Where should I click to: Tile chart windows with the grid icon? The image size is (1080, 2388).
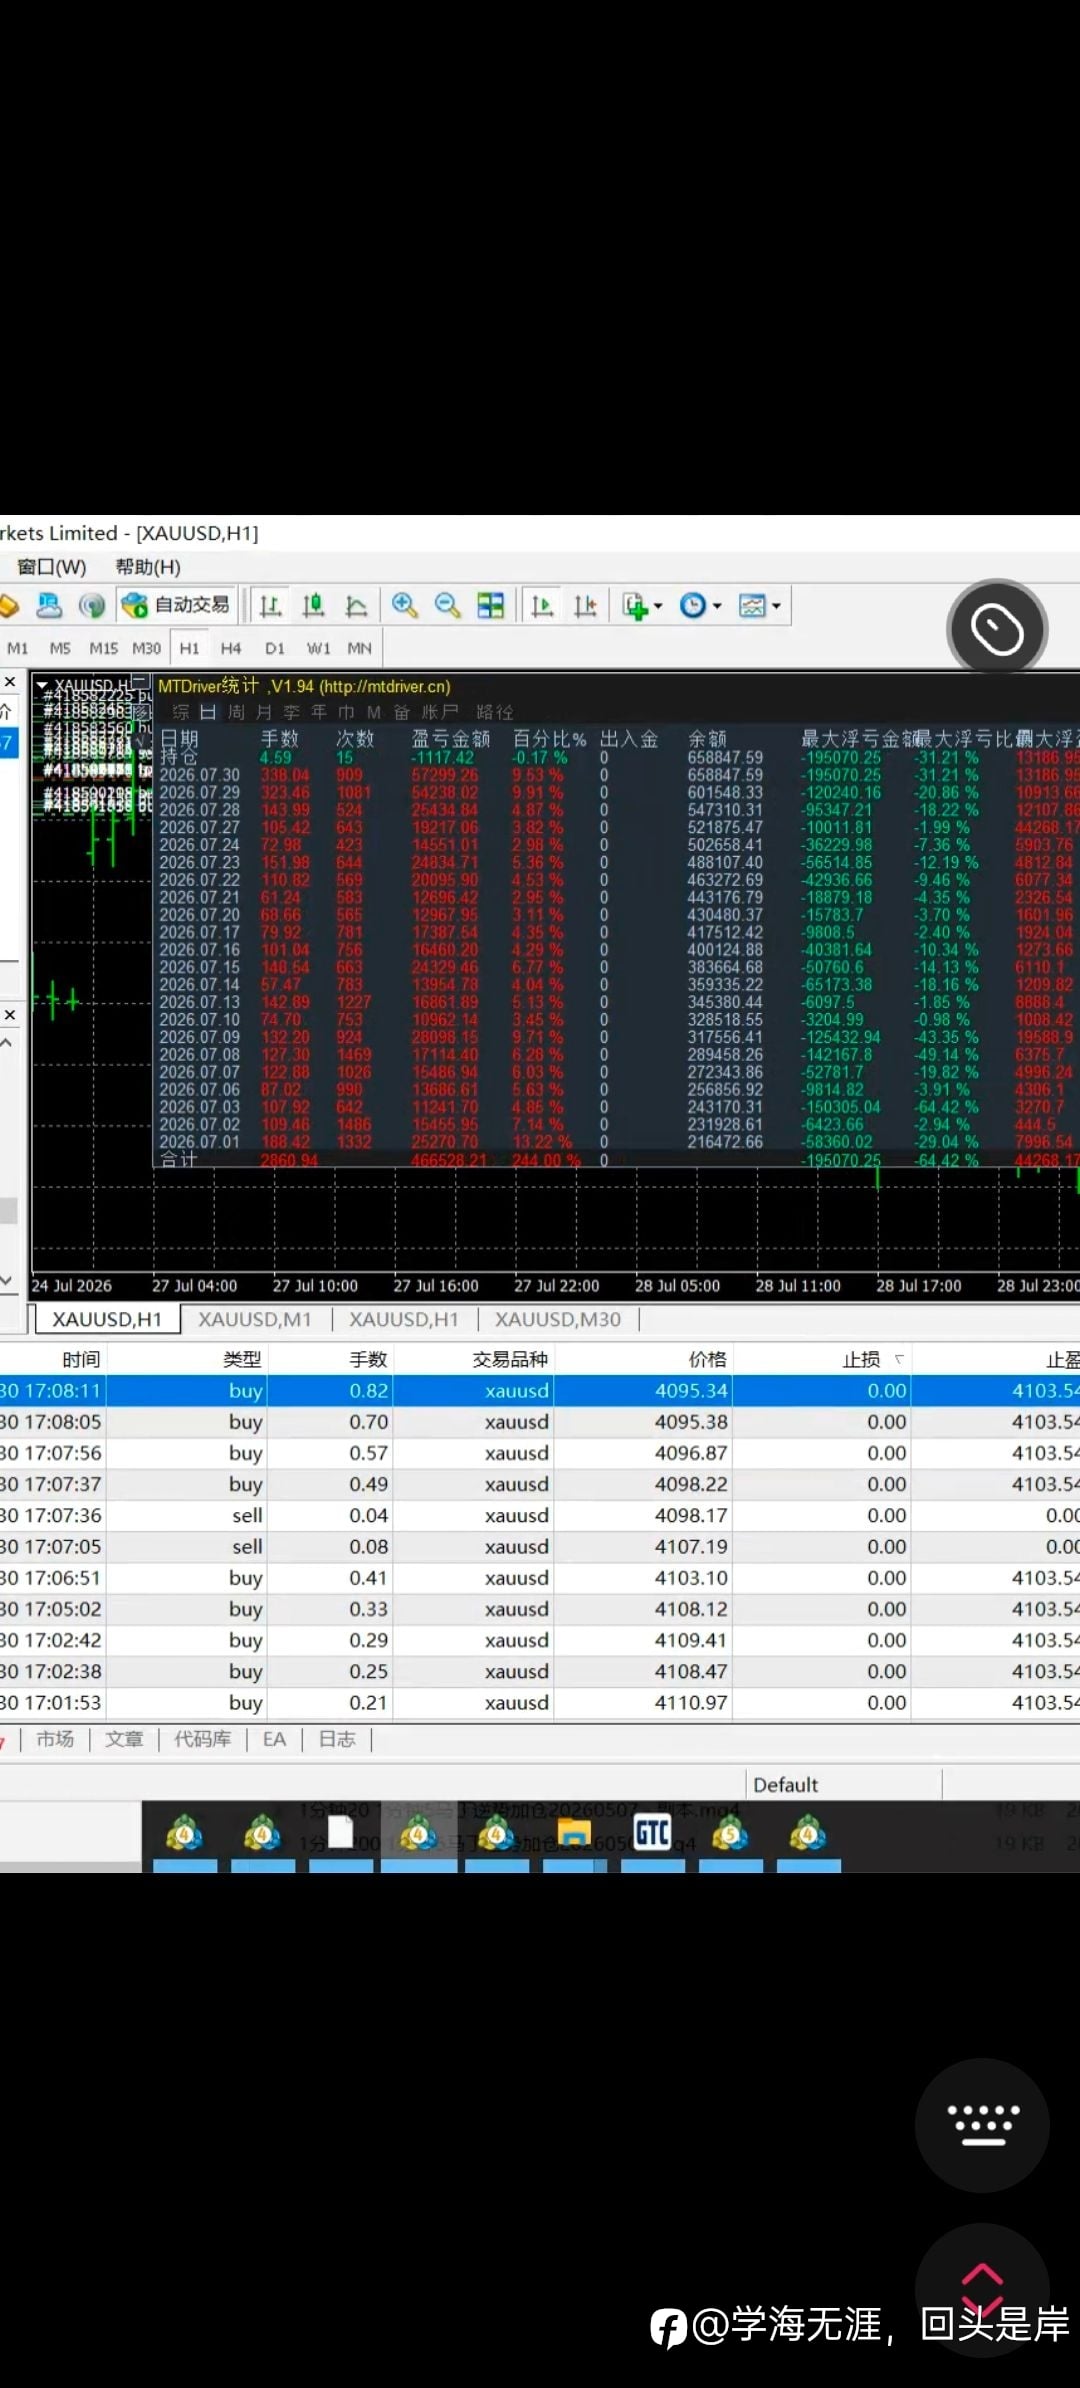pyautogui.click(x=490, y=605)
